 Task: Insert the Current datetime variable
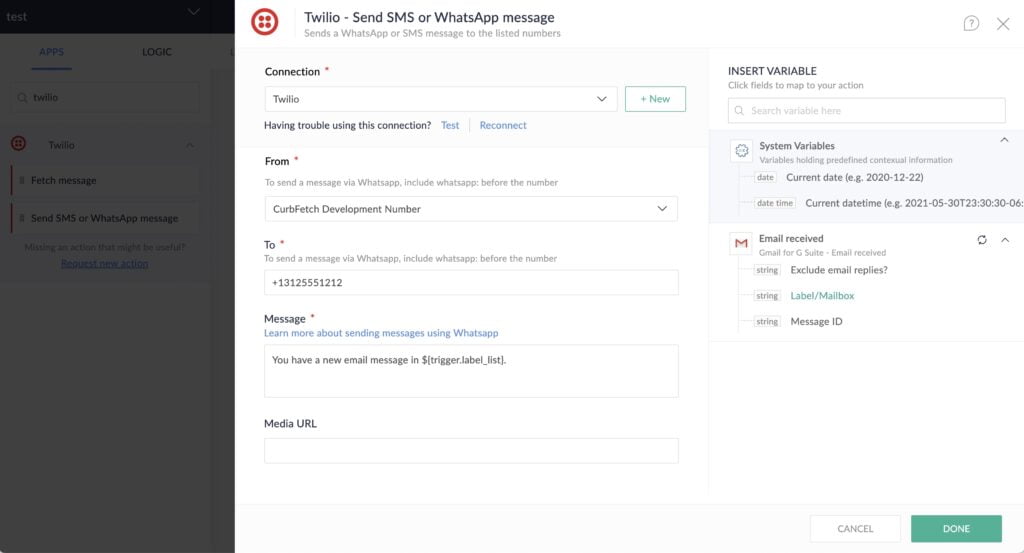click(914, 203)
